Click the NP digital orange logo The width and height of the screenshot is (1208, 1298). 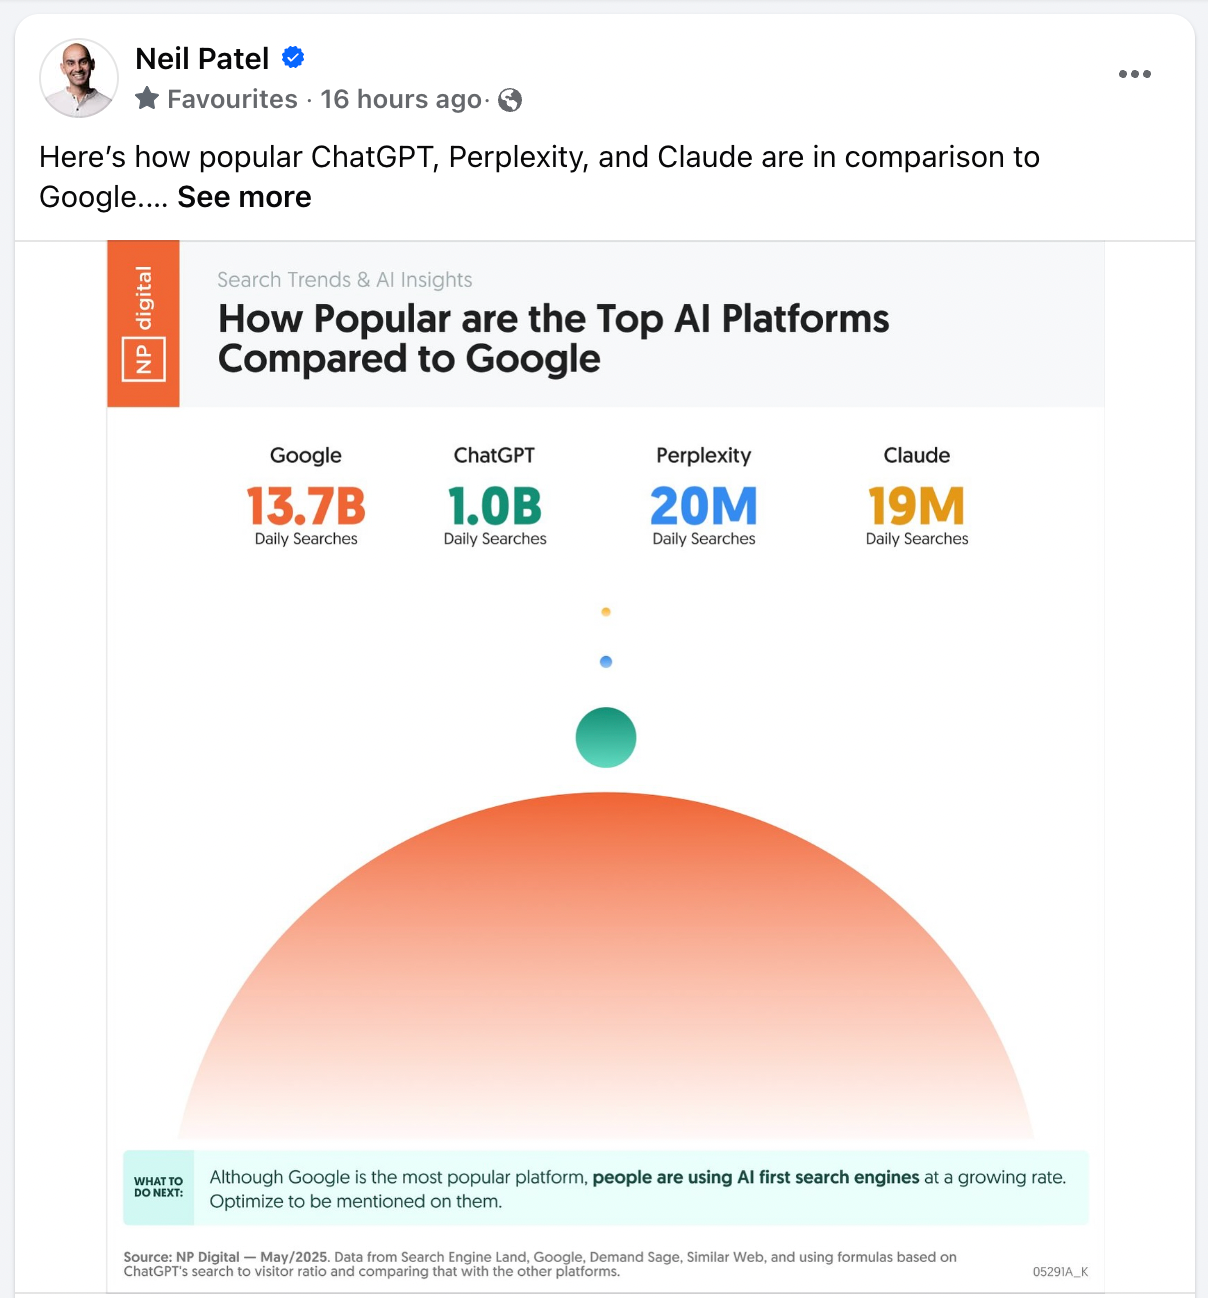(143, 323)
